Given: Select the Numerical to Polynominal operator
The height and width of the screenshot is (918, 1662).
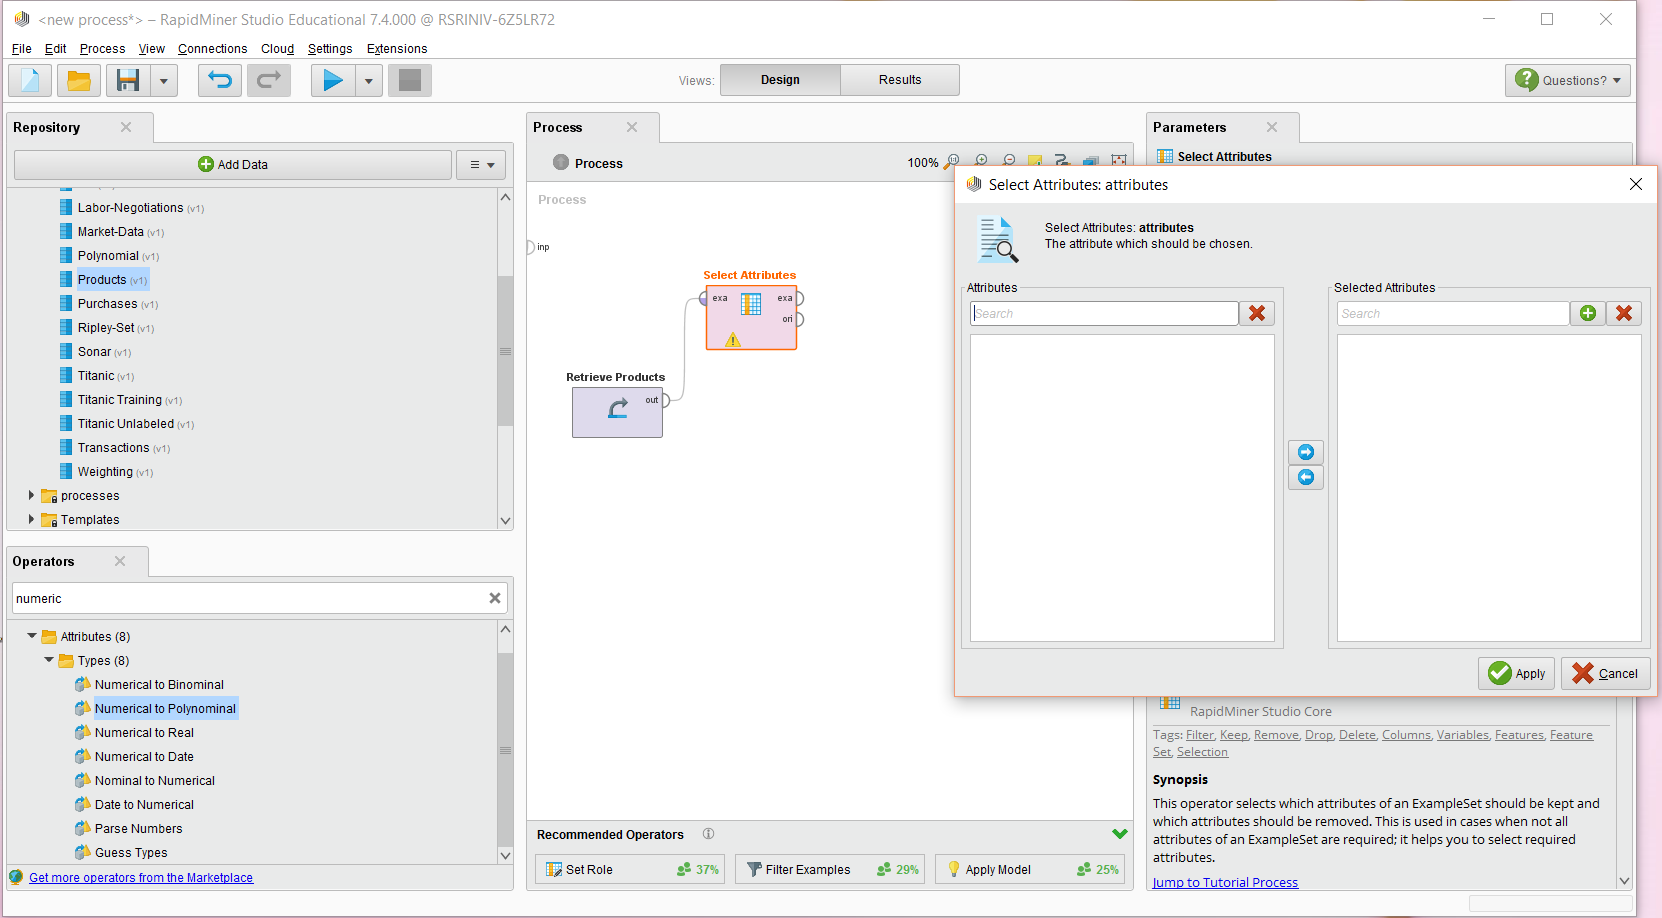Looking at the screenshot, I should [165, 708].
